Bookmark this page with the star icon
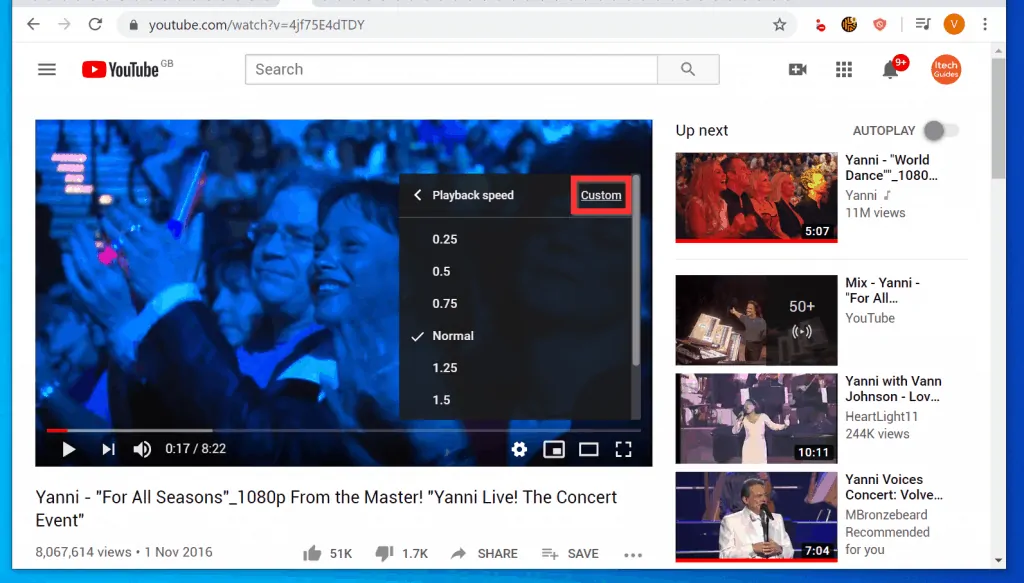This screenshot has width=1024, height=583. tap(779, 25)
